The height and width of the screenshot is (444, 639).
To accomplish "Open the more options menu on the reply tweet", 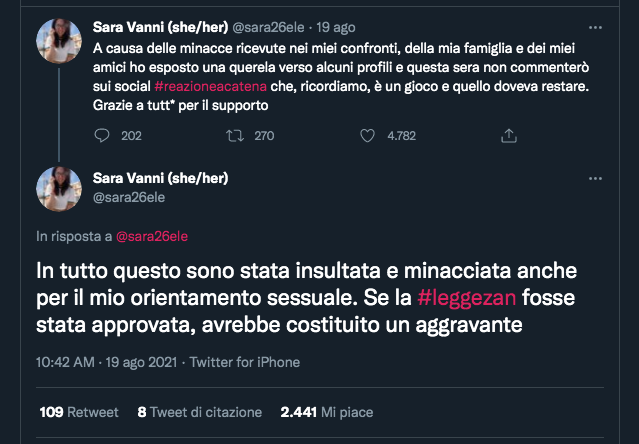I will [x=596, y=179].
